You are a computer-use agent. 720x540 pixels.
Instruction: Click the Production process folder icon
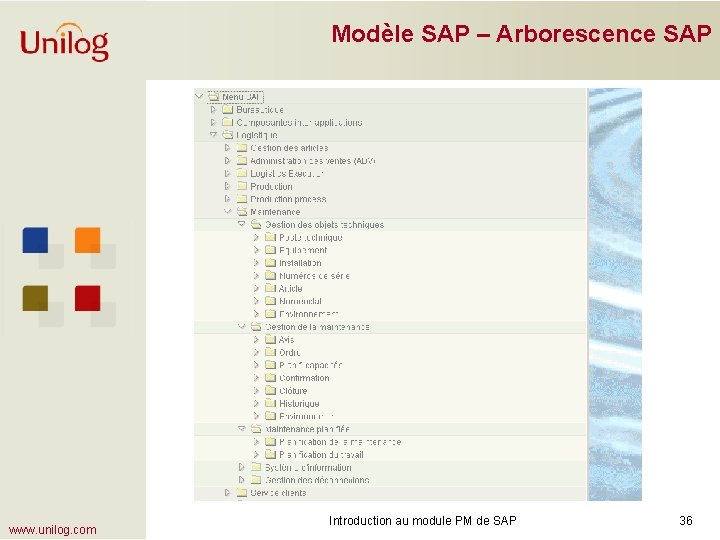click(242, 199)
